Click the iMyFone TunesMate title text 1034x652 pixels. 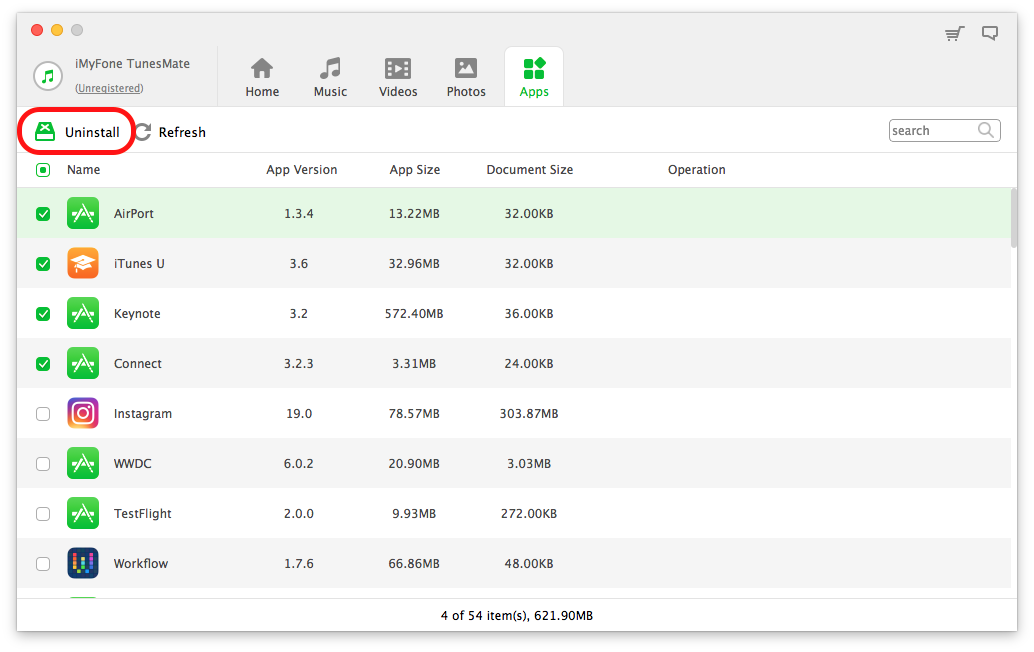(133, 64)
